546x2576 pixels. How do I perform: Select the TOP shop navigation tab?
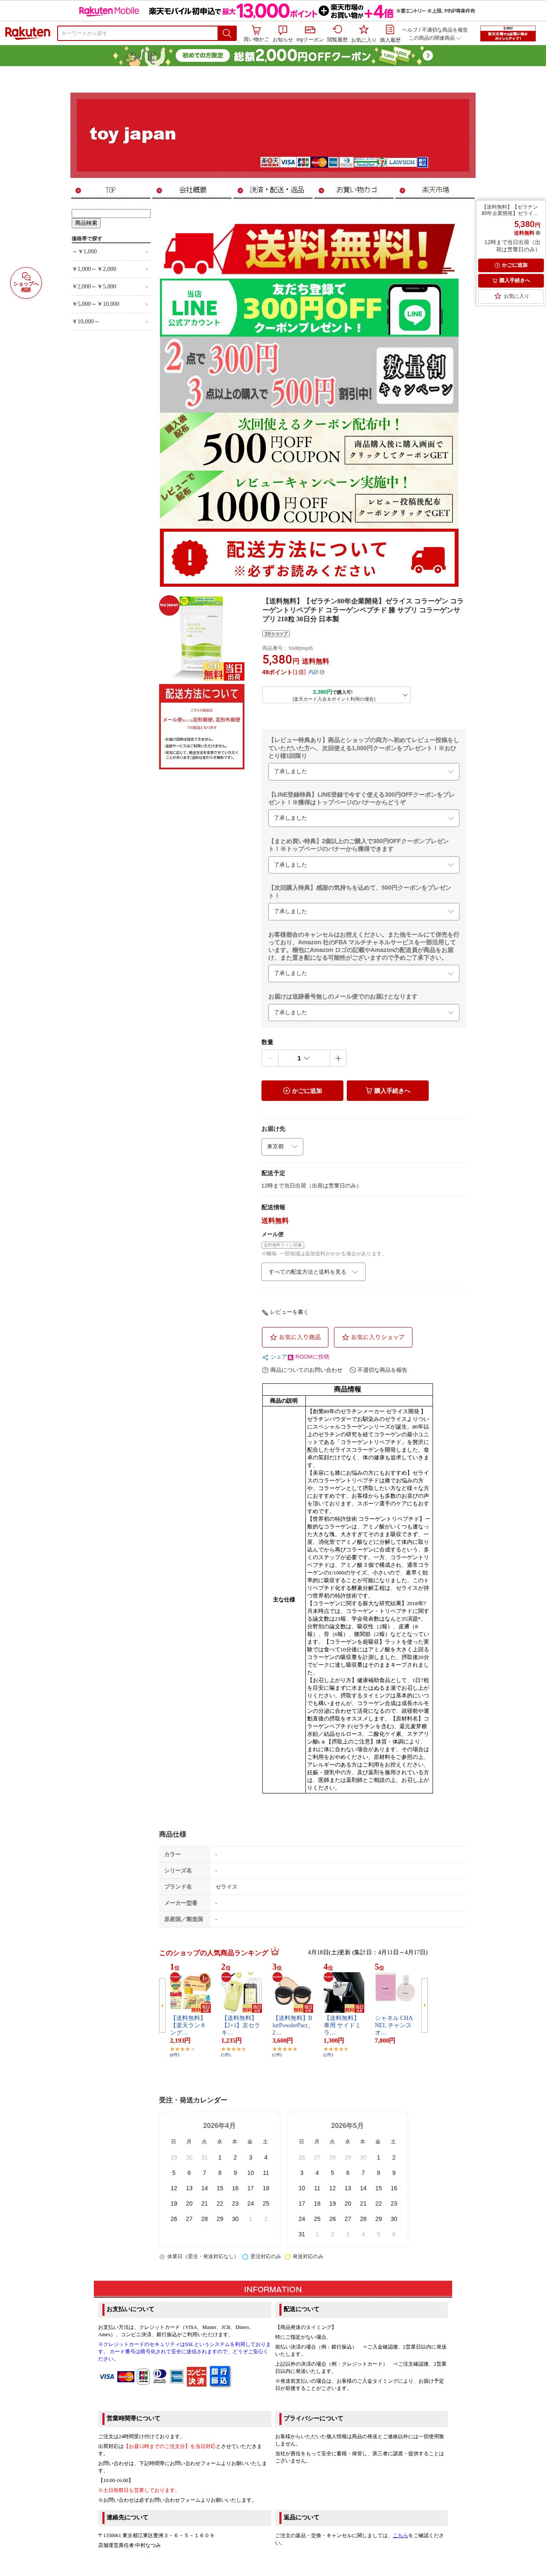click(110, 190)
